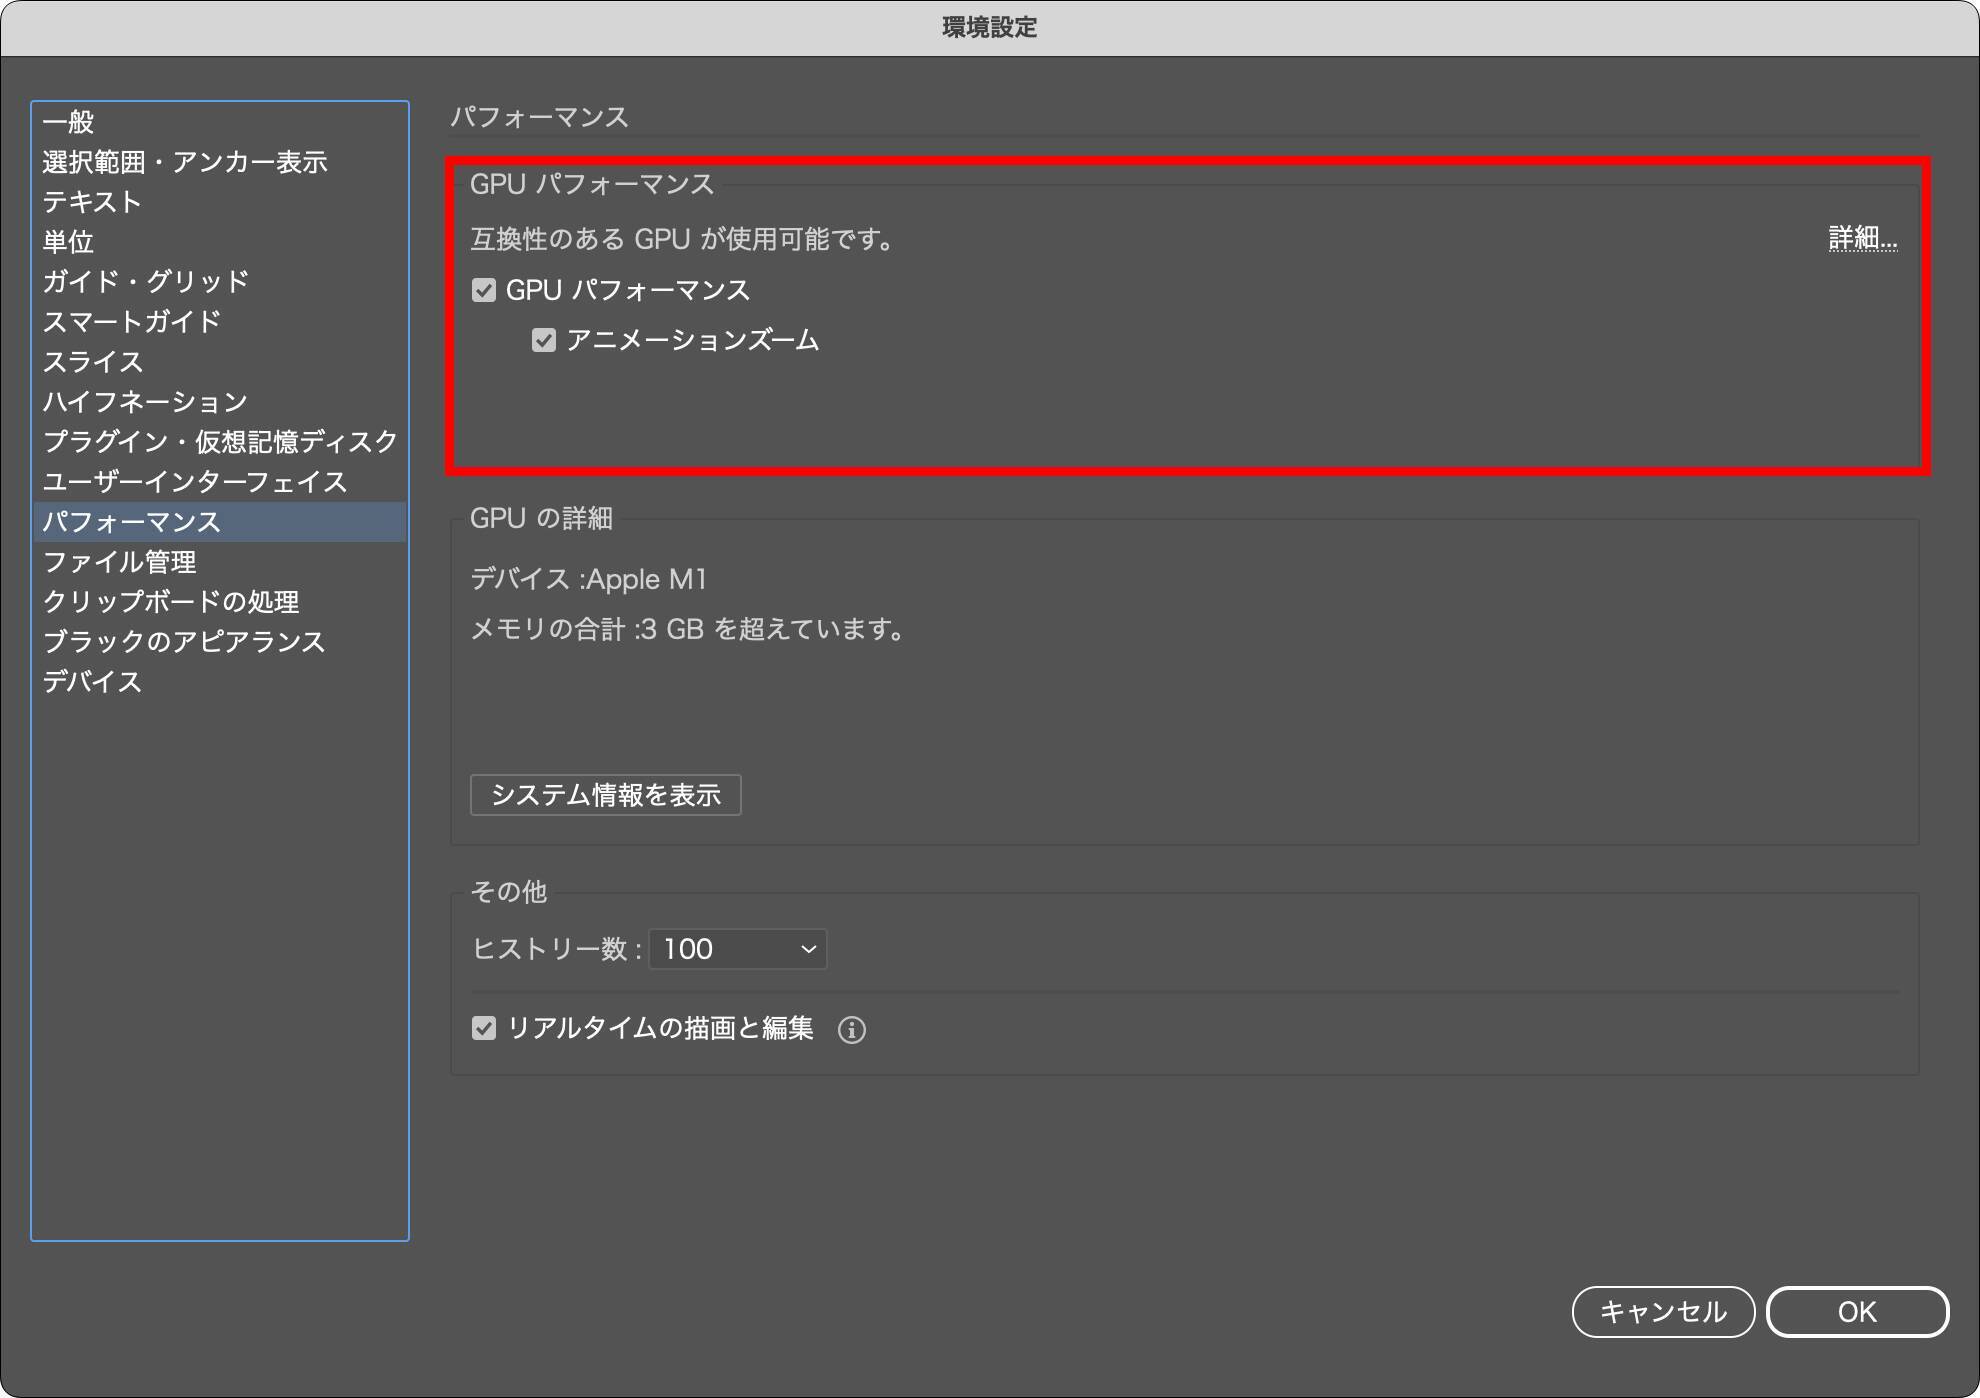Uncheck リアルタイムの描画と編集 checkbox
The width and height of the screenshot is (1980, 1398).
[x=484, y=1028]
